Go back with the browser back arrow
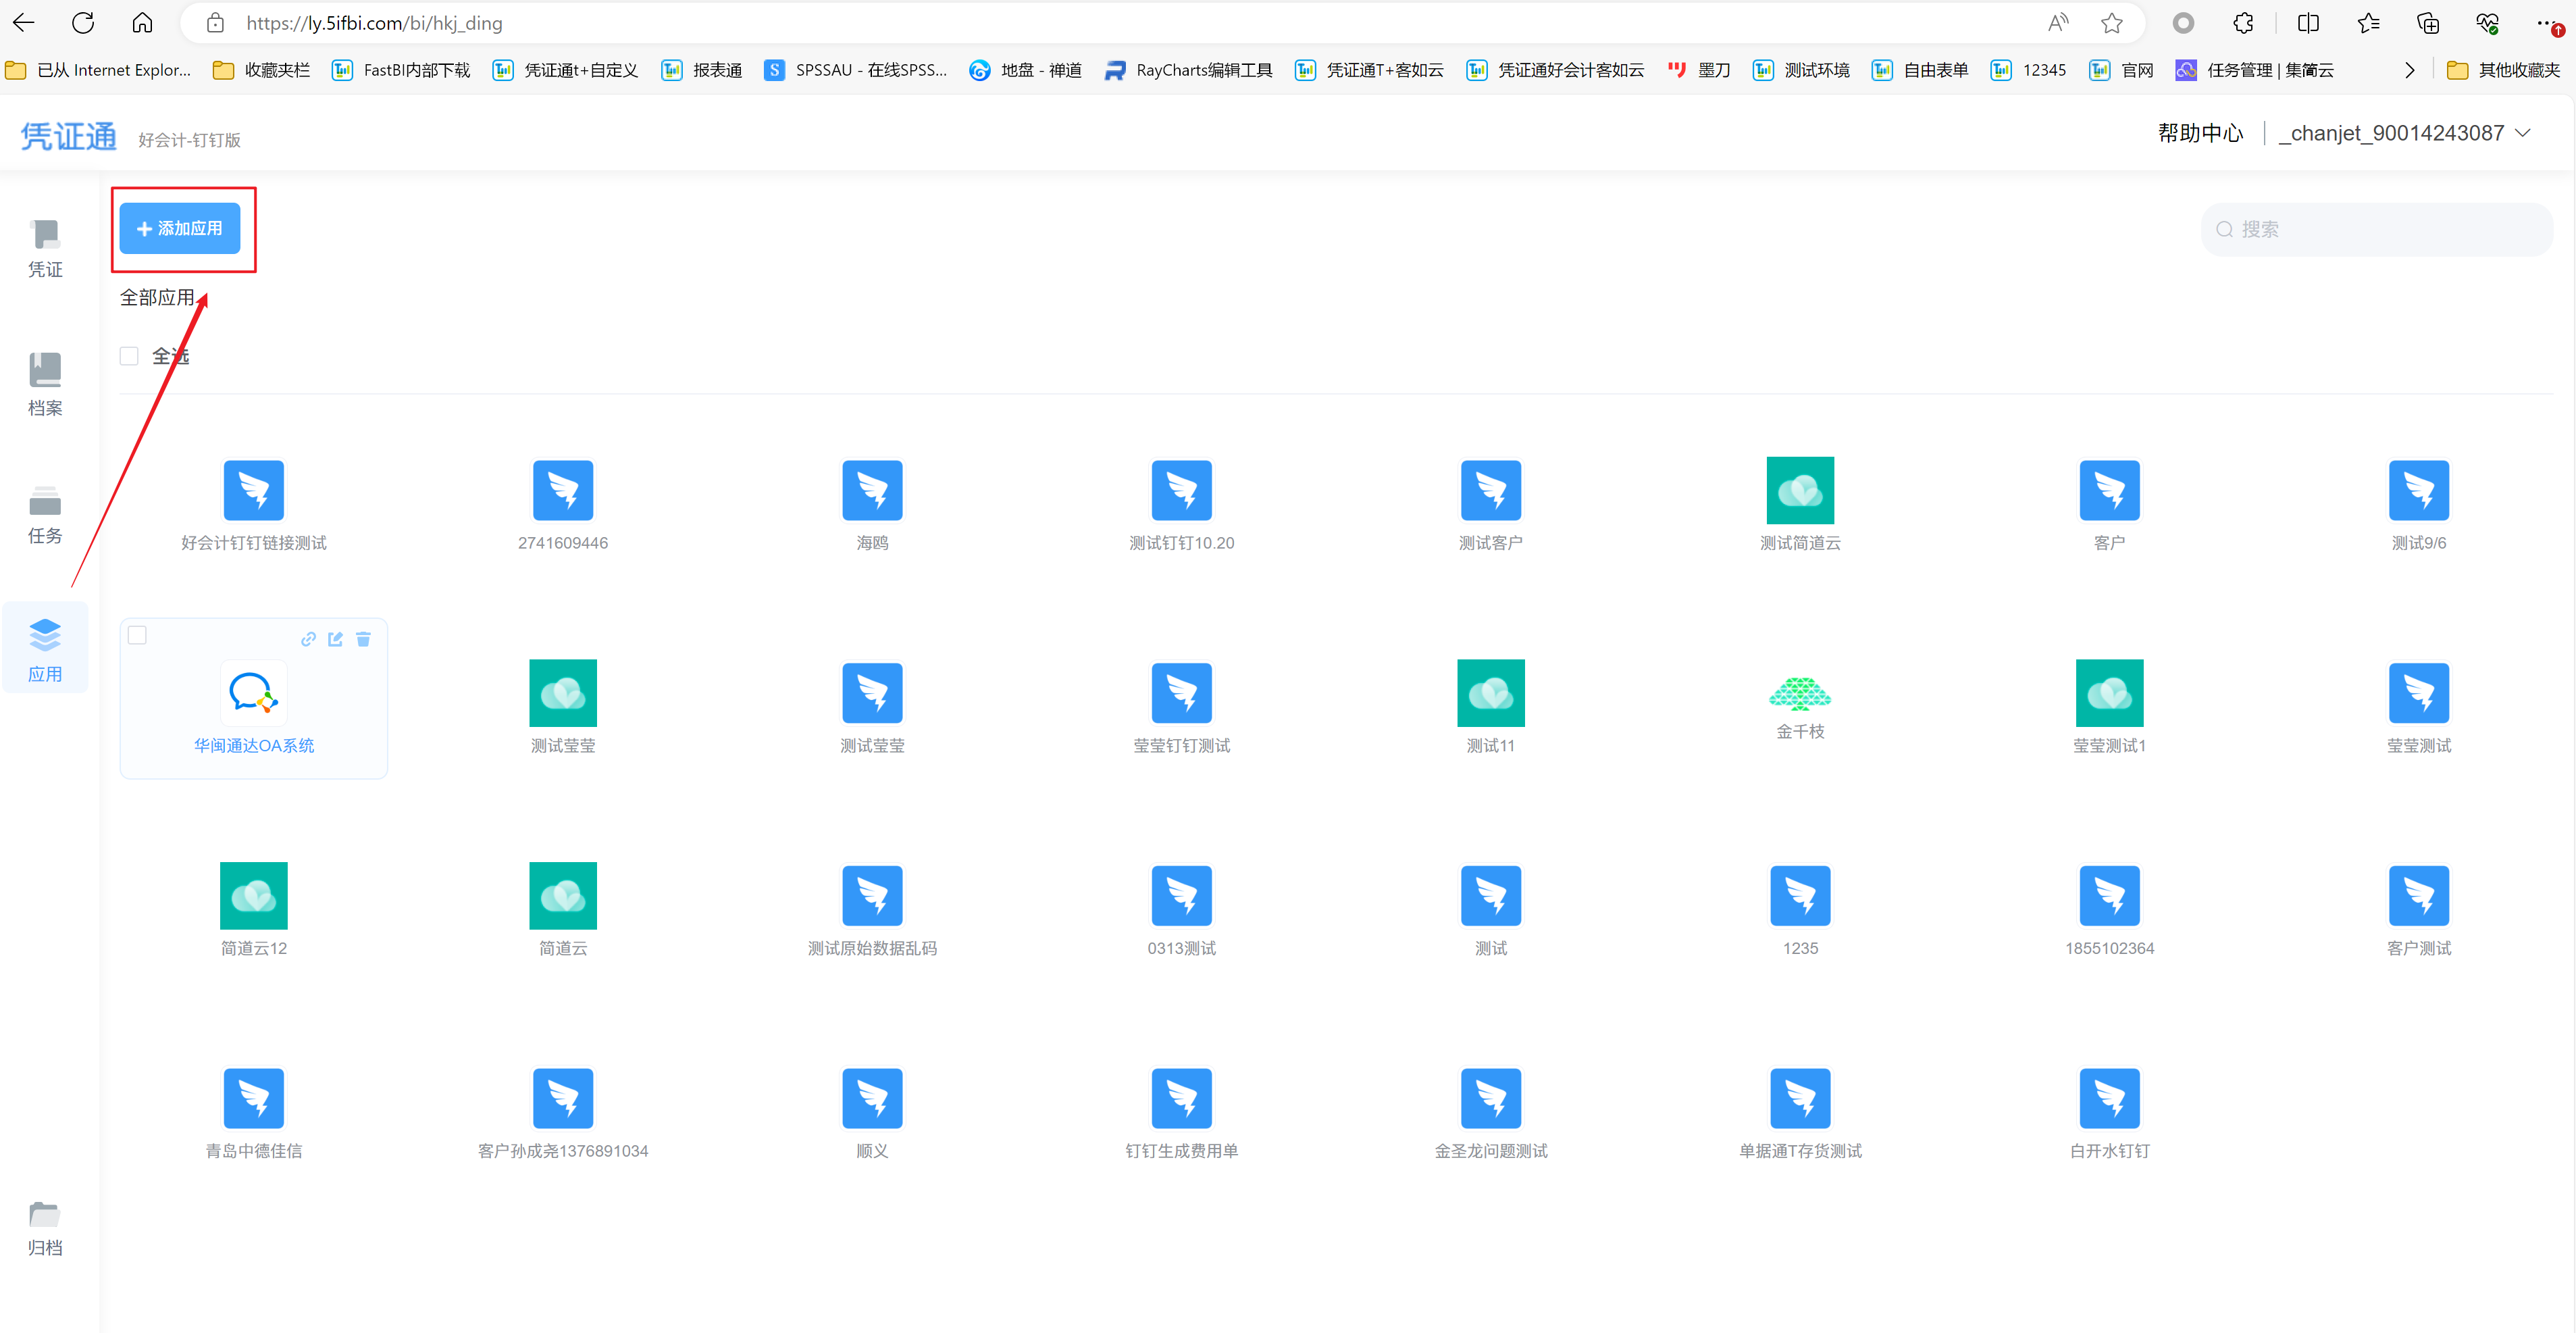This screenshot has height=1333, width=2576. click(x=23, y=23)
